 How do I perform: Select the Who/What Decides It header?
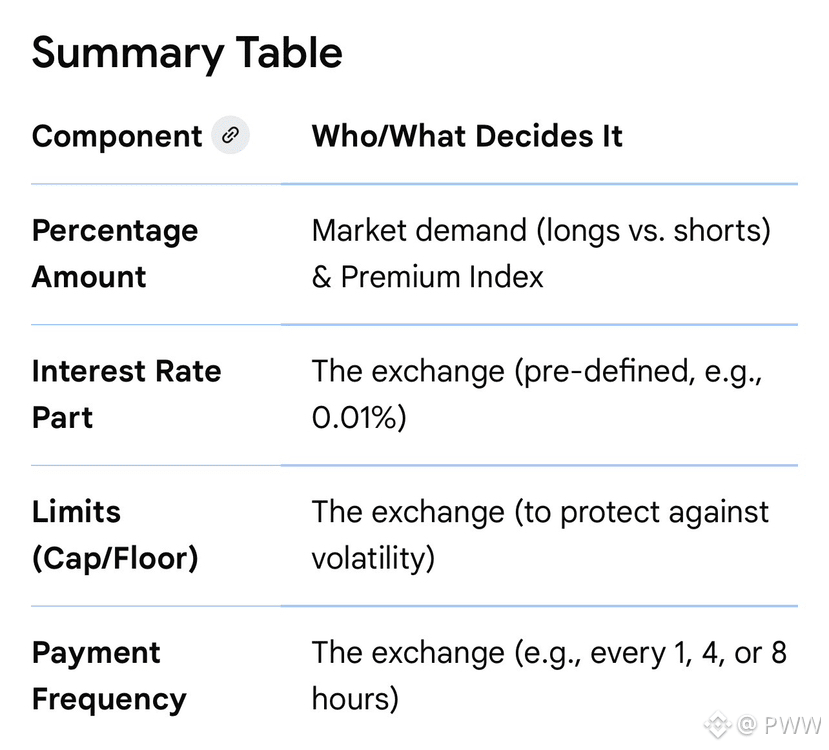(x=467, y=136)
